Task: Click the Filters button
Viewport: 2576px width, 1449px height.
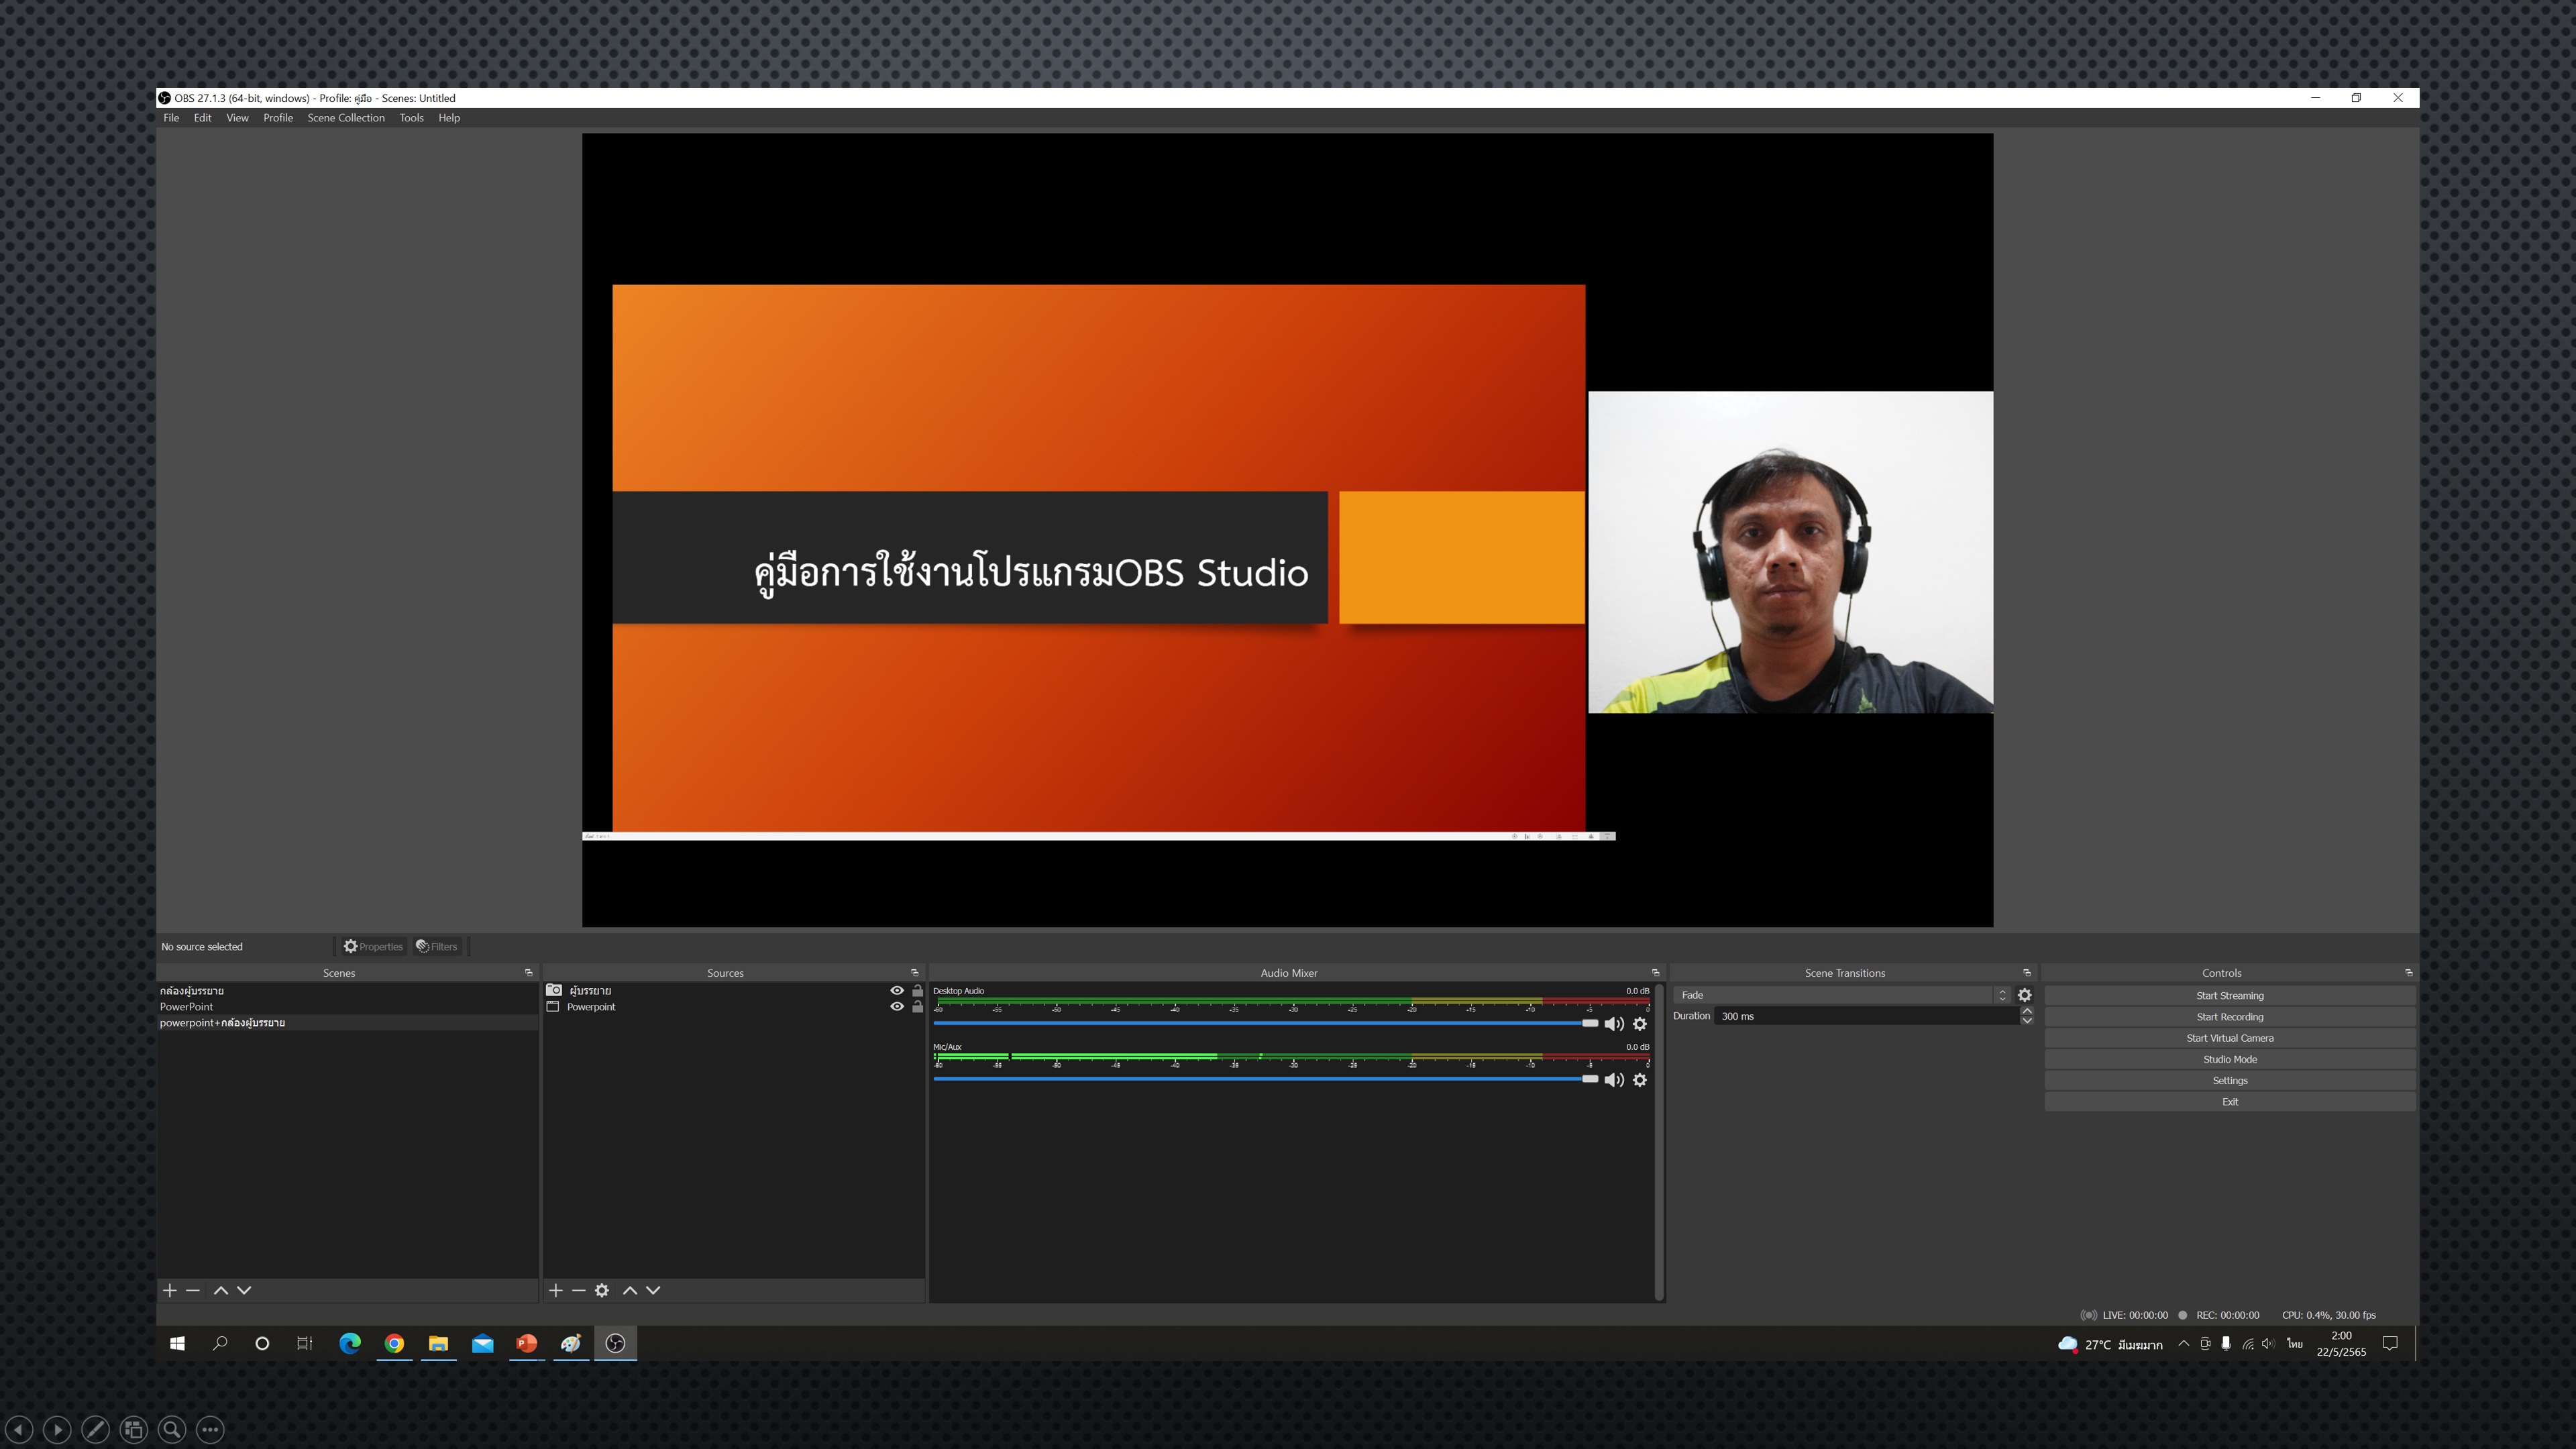Action: [437, 946]
